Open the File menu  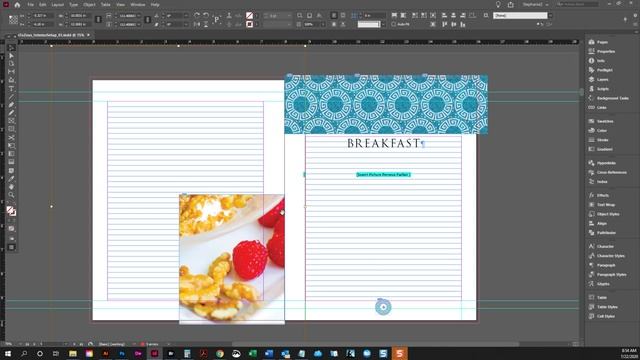31,4
